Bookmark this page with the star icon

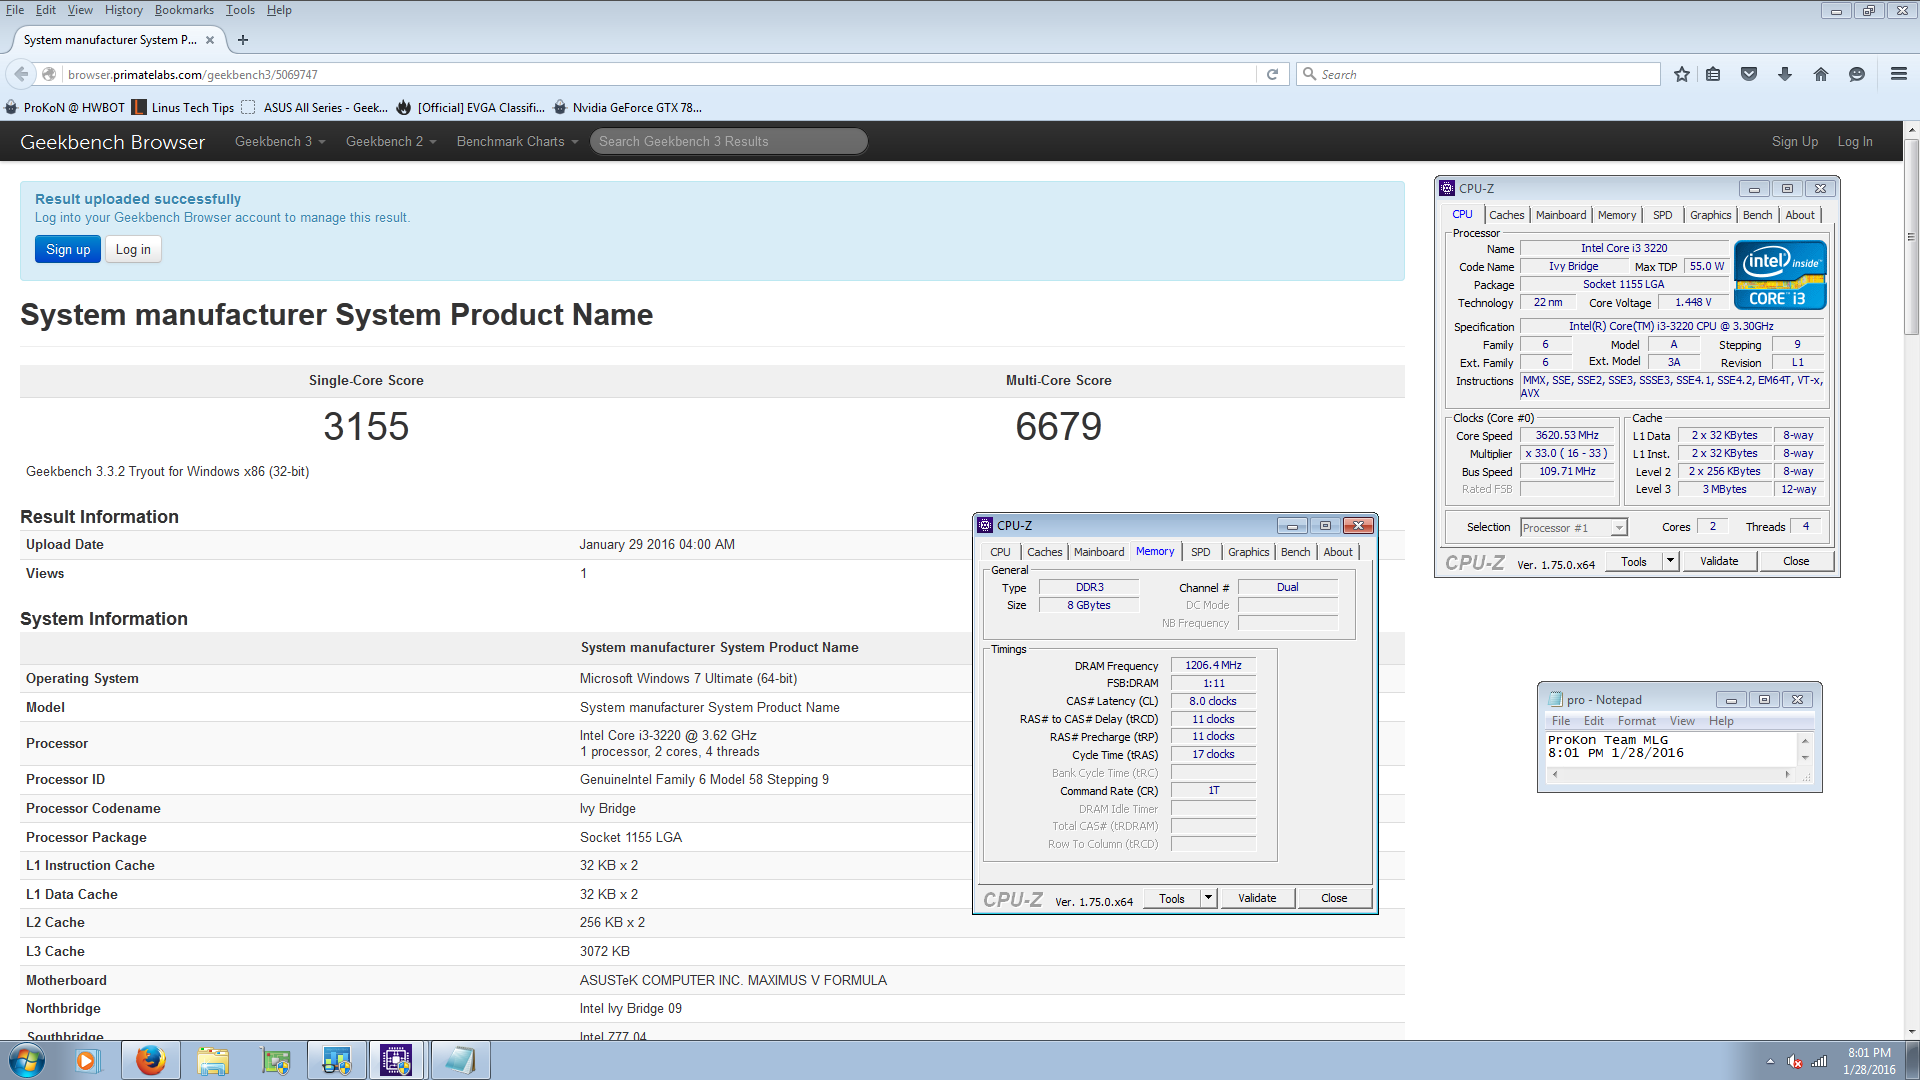pyautogui.click(x=1682, y=74)
